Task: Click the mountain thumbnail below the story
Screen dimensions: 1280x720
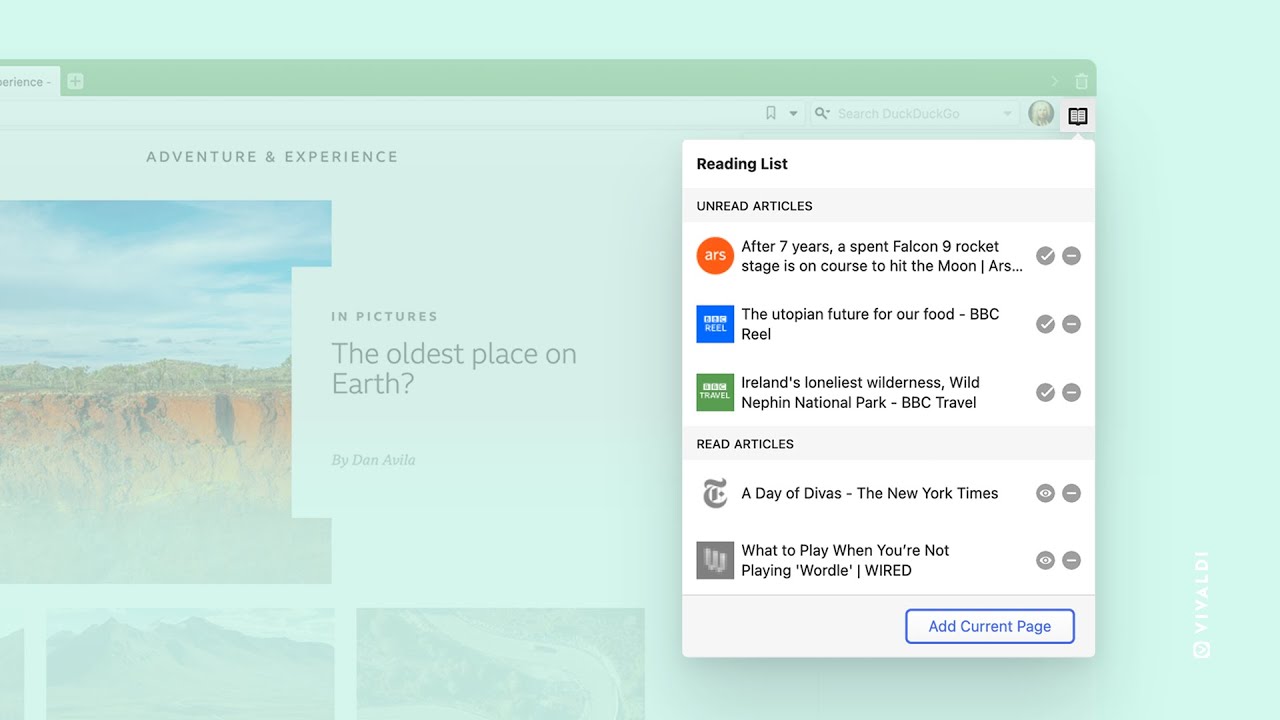Action: click(190, 664)
